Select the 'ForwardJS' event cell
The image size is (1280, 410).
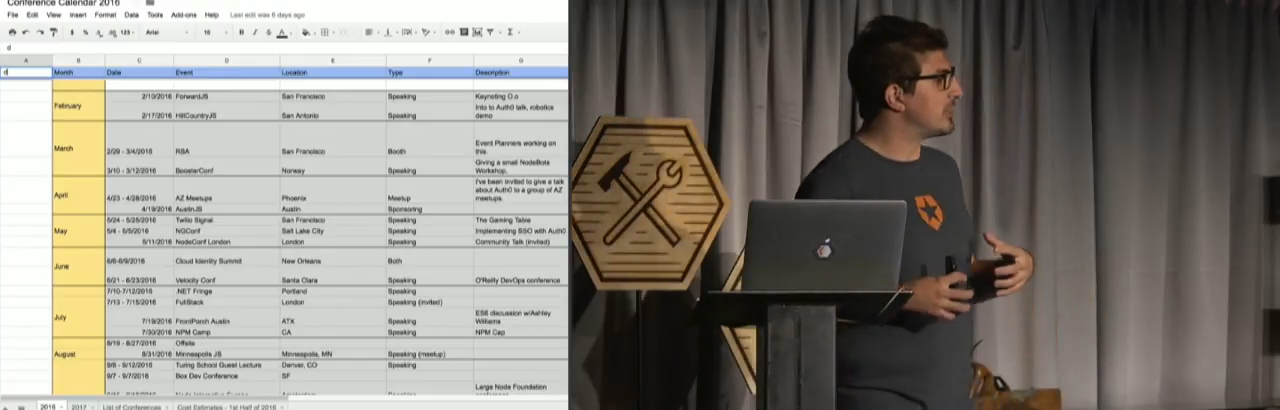[x=226, y=97]
